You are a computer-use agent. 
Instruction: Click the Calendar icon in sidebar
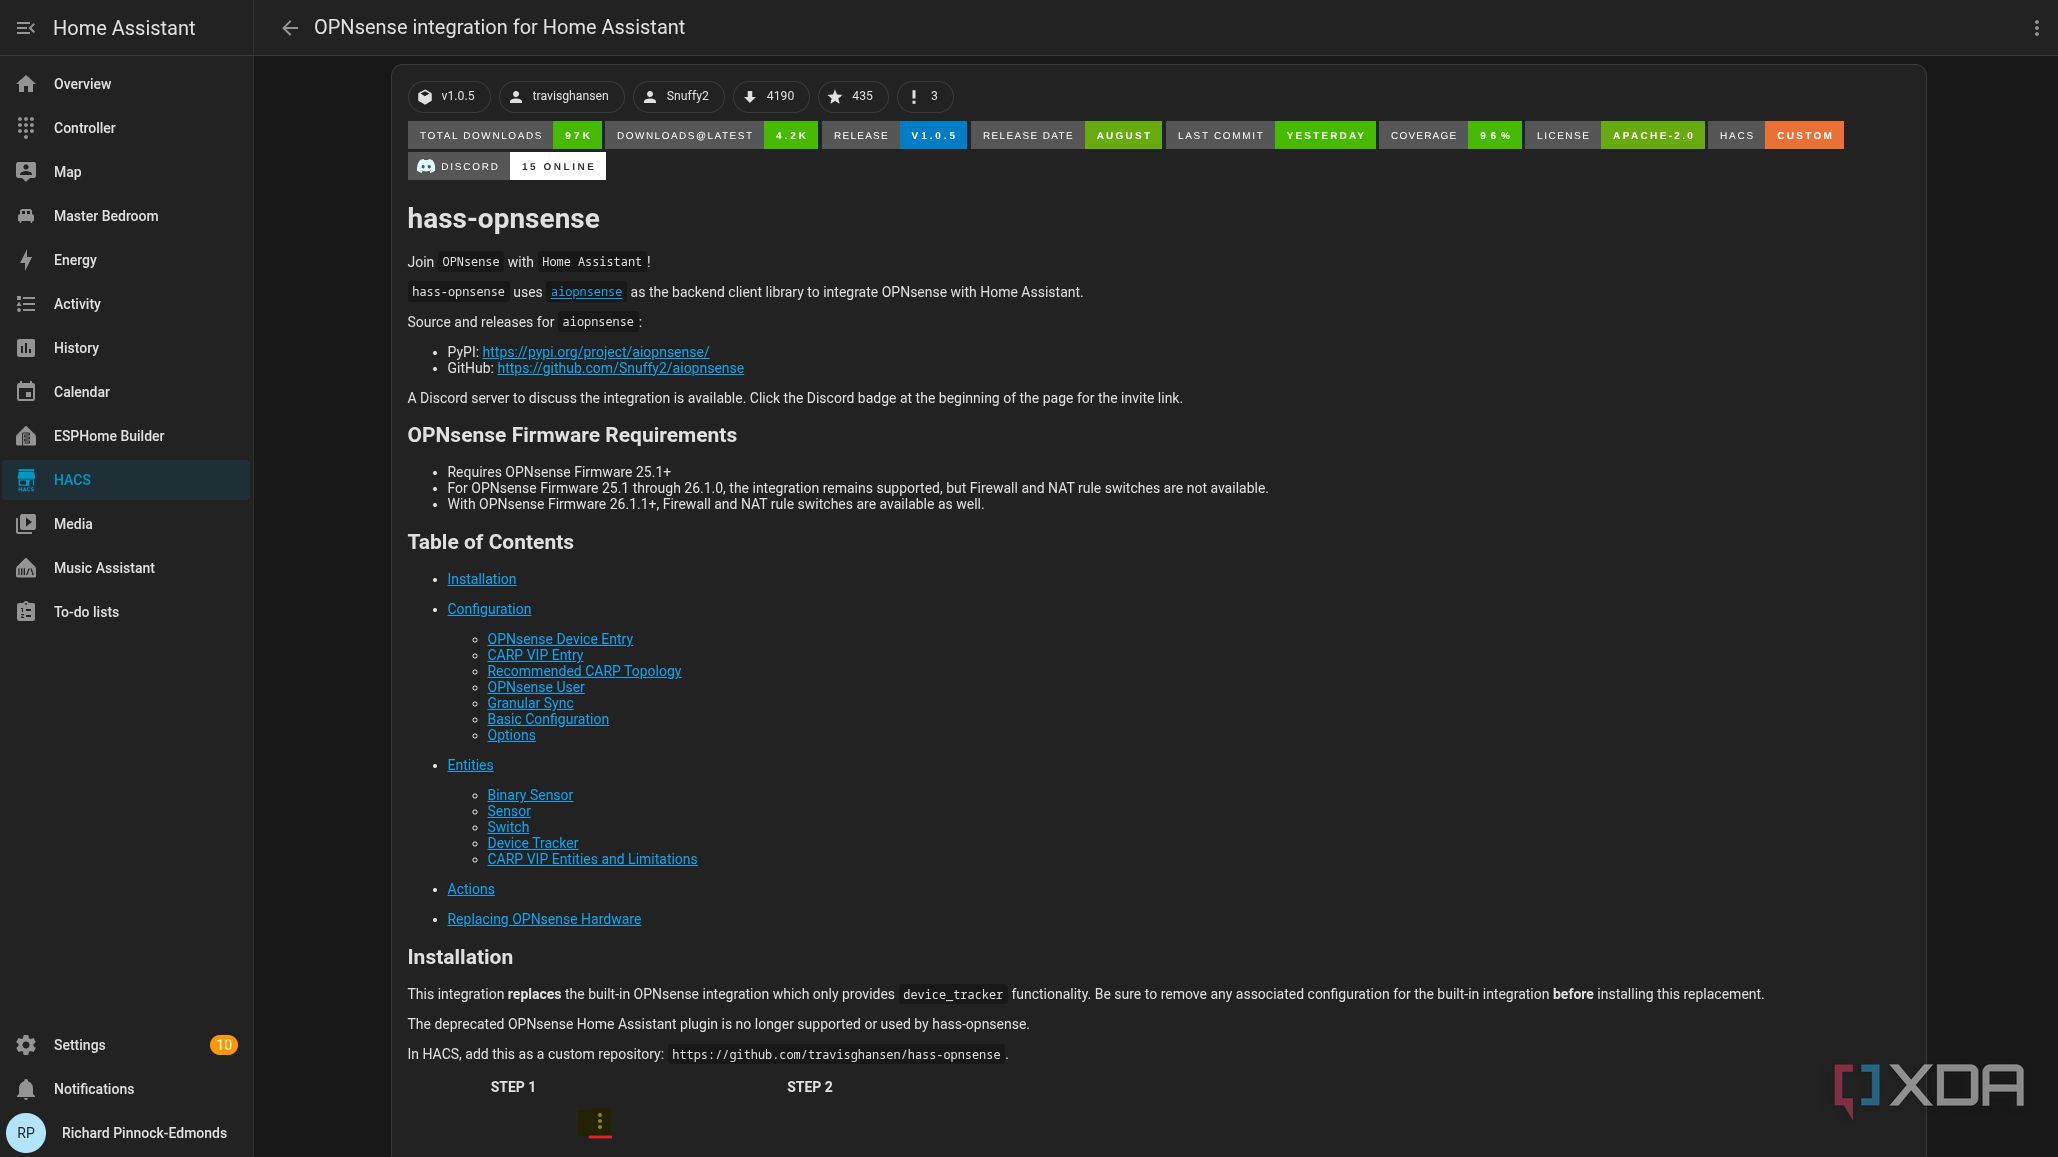(x=26, y=392)
